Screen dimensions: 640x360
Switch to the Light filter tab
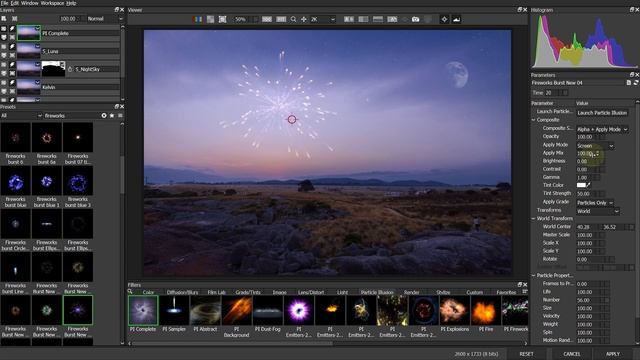342,292
